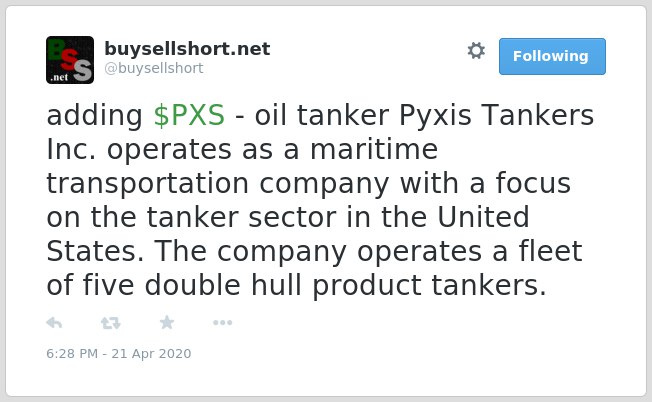Click the green $PXS ticker symbol
Viewport: 652px width, 402px height.
pos(189,115)
